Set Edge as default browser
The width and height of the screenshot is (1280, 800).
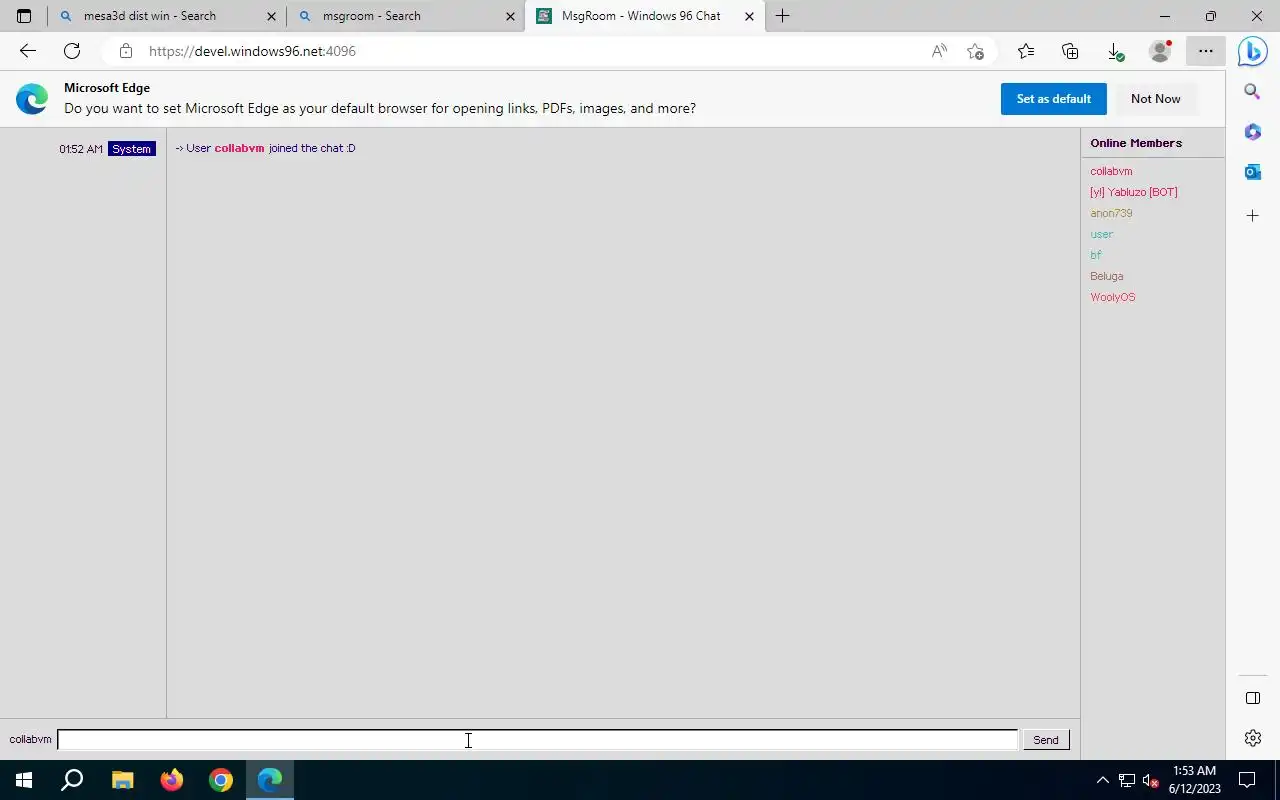(1053, 99)
